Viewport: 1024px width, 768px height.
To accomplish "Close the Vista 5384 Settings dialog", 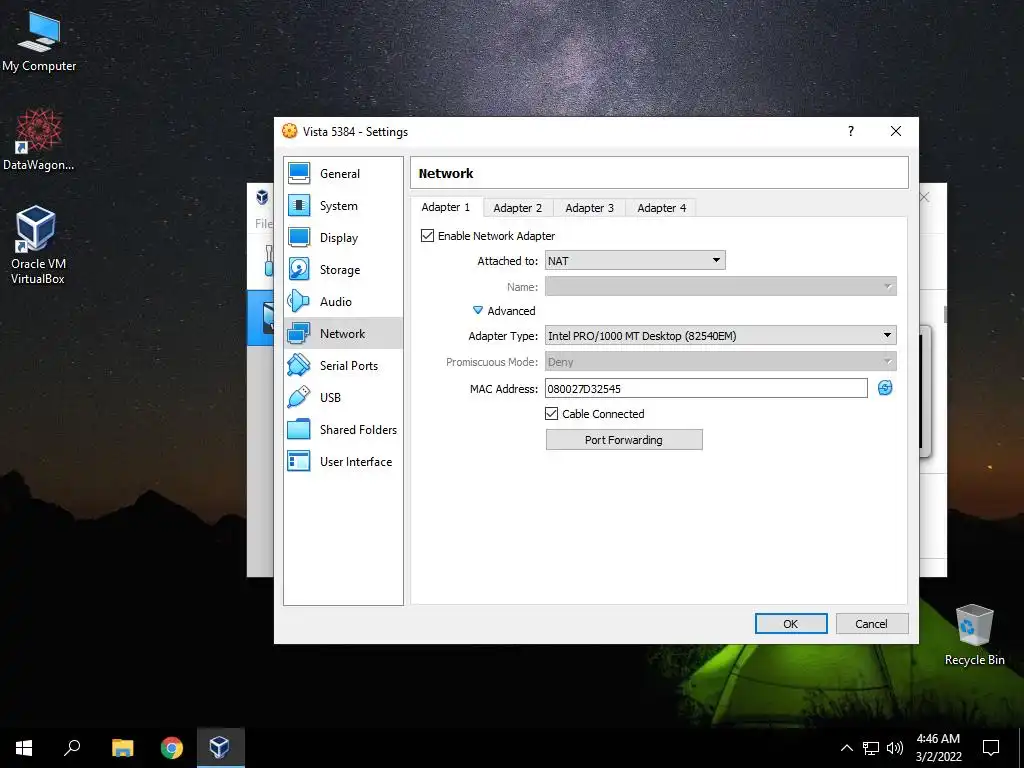I will [x=896, y=131].
